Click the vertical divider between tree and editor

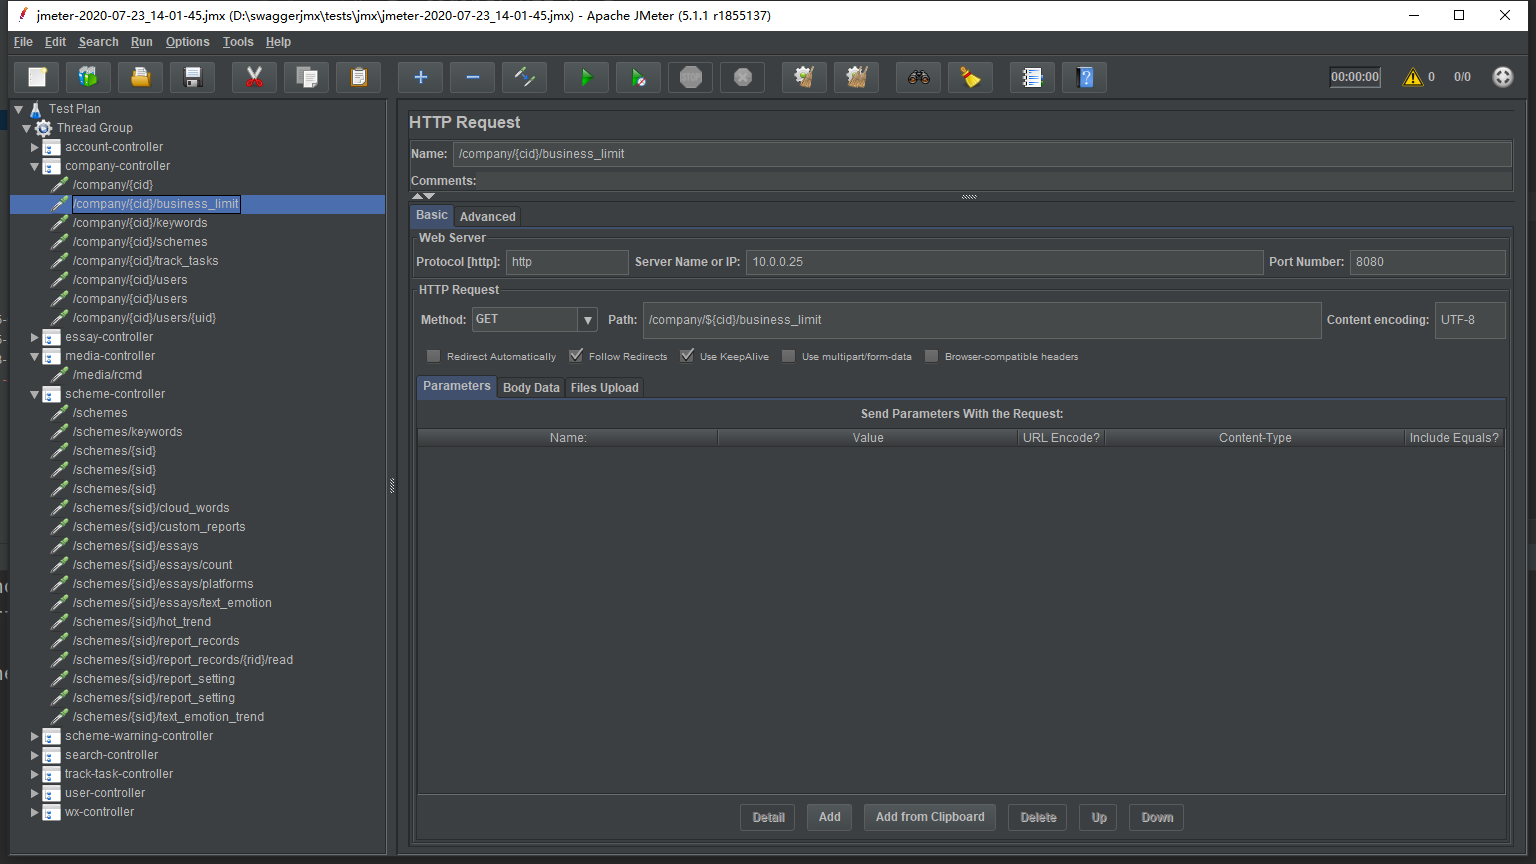[x=392, y=486]
